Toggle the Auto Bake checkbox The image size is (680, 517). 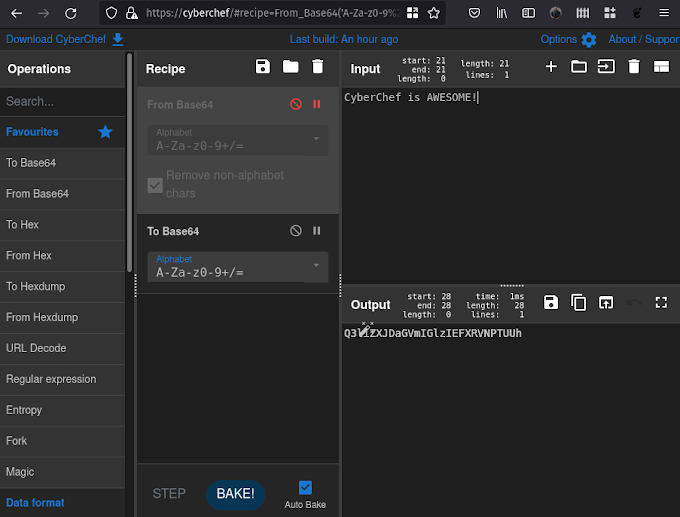tap(305, 488)
